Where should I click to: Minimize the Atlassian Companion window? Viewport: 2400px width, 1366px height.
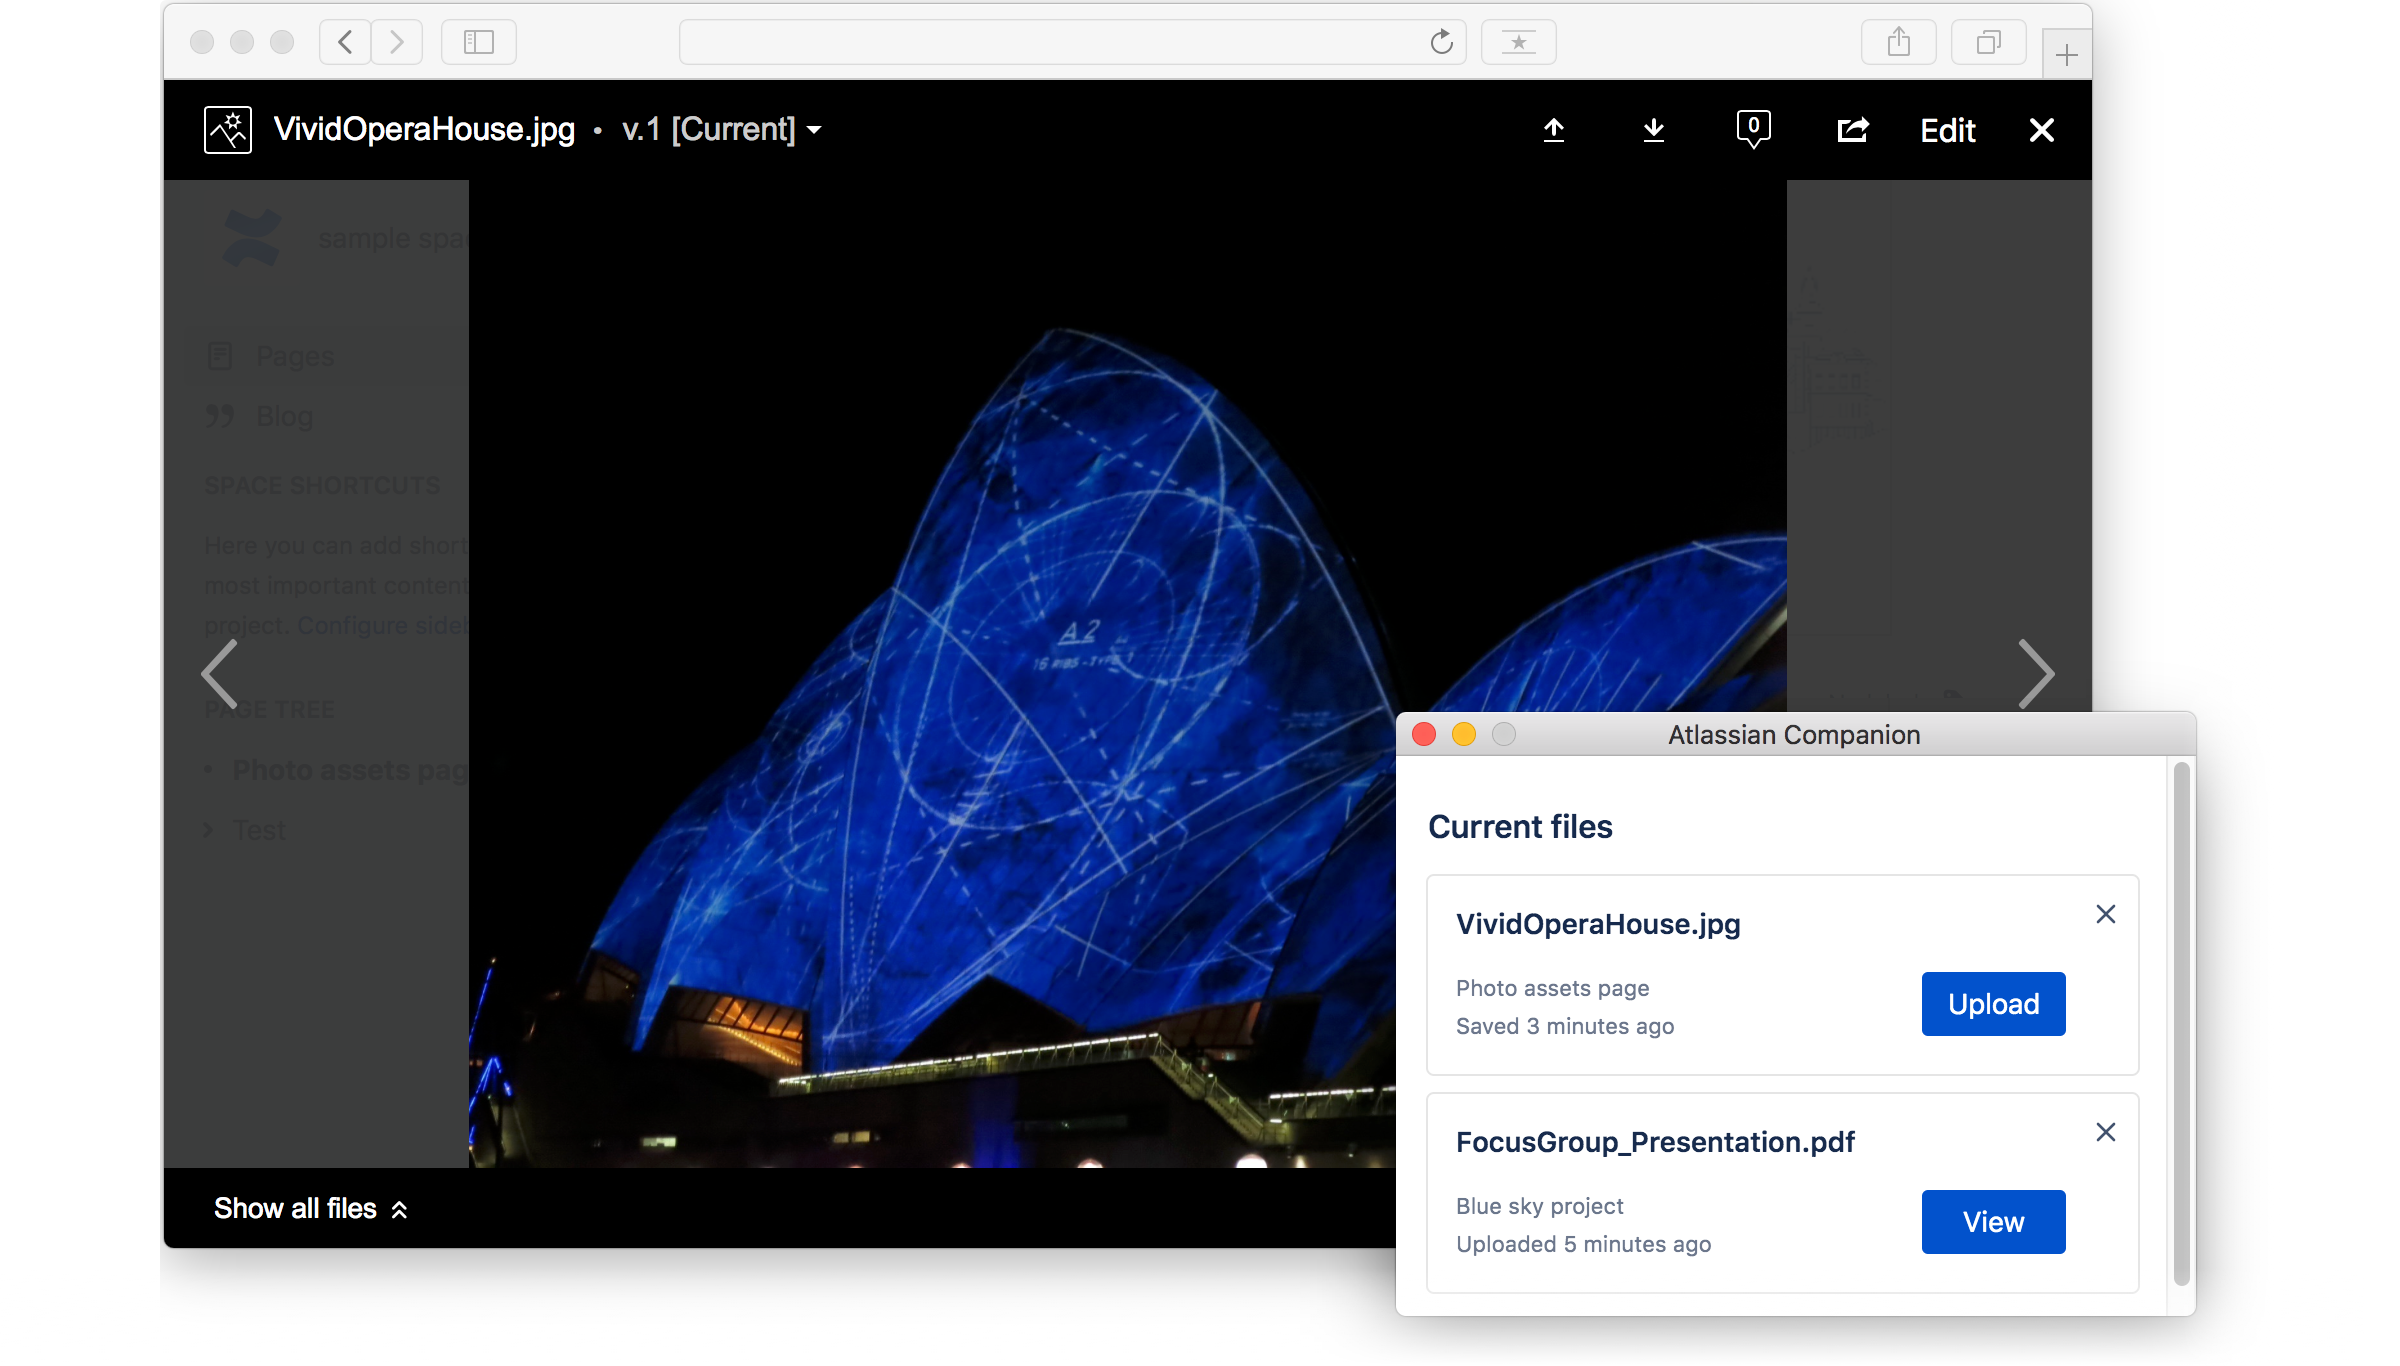tap(1464, 735)
